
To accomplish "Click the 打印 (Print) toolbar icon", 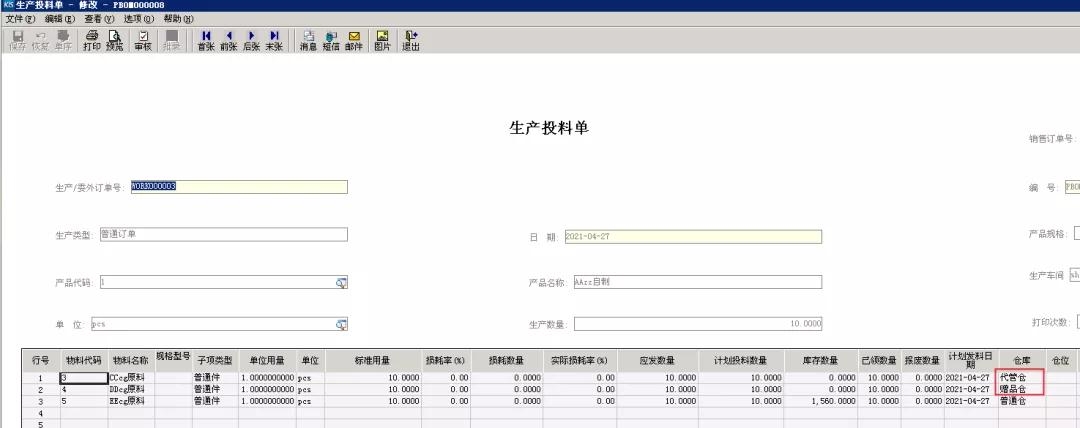I will 92,40.
